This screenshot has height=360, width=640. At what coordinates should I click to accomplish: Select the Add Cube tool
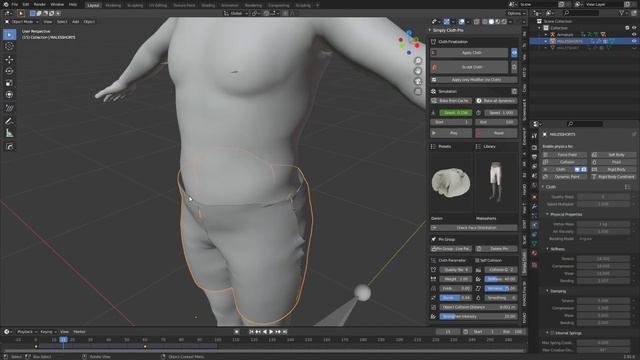coord(9,147)
